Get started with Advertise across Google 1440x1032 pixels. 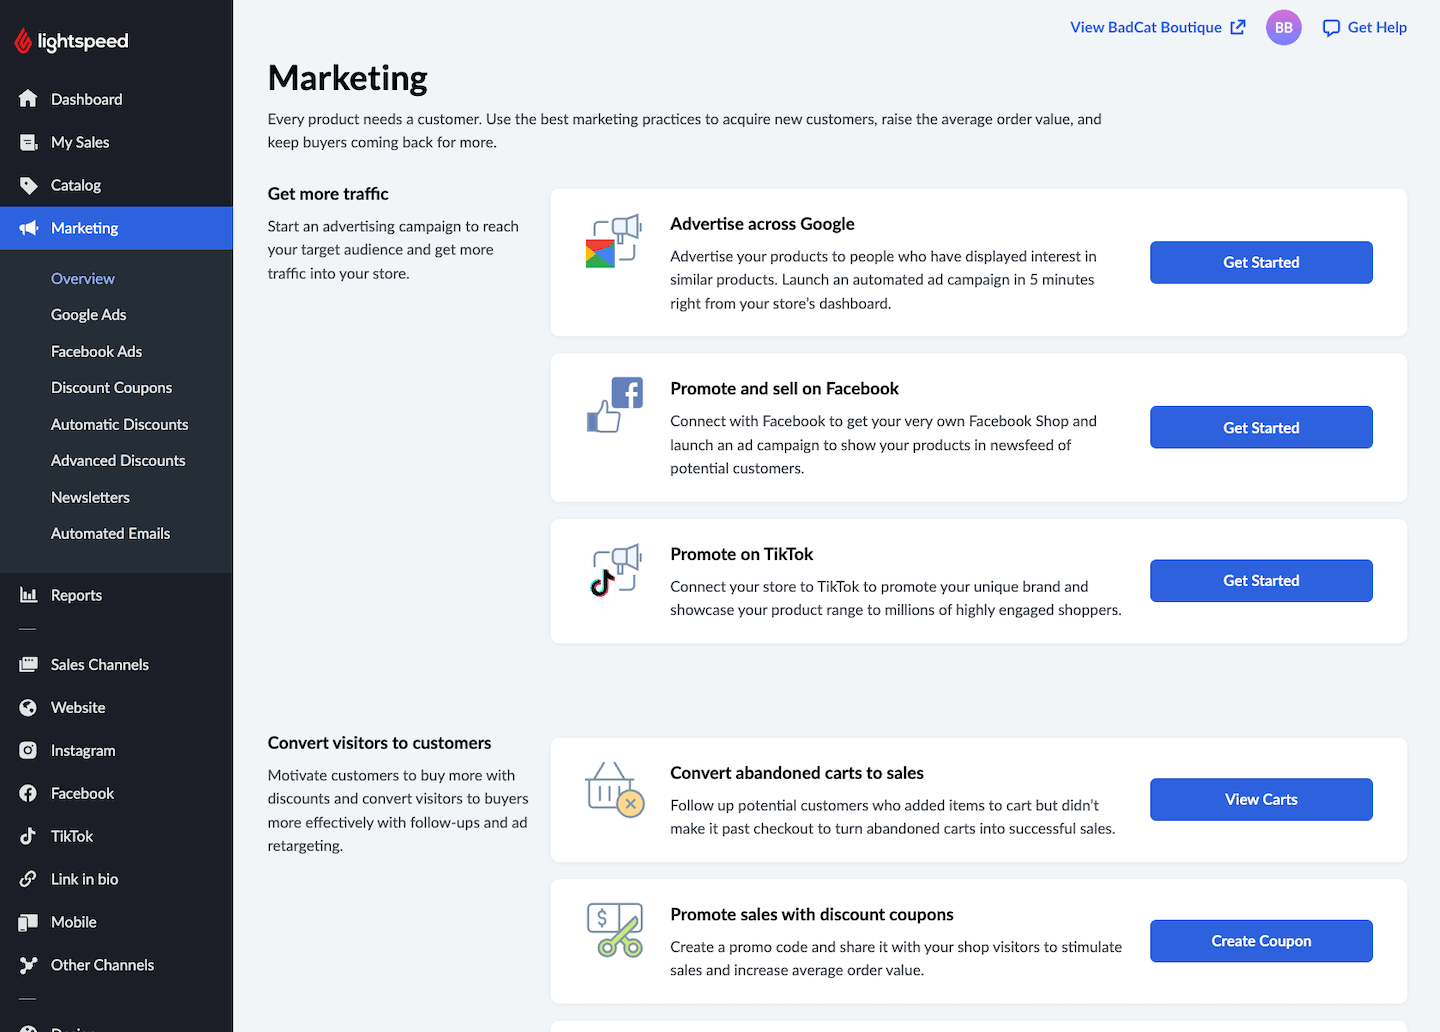coord(1260,262)
